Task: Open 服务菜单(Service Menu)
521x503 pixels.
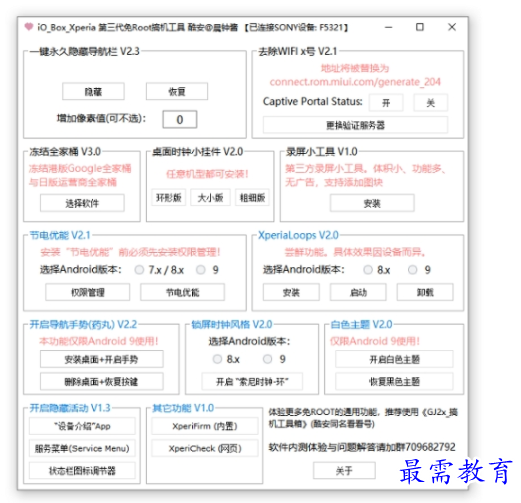Action: click(82, 448)
